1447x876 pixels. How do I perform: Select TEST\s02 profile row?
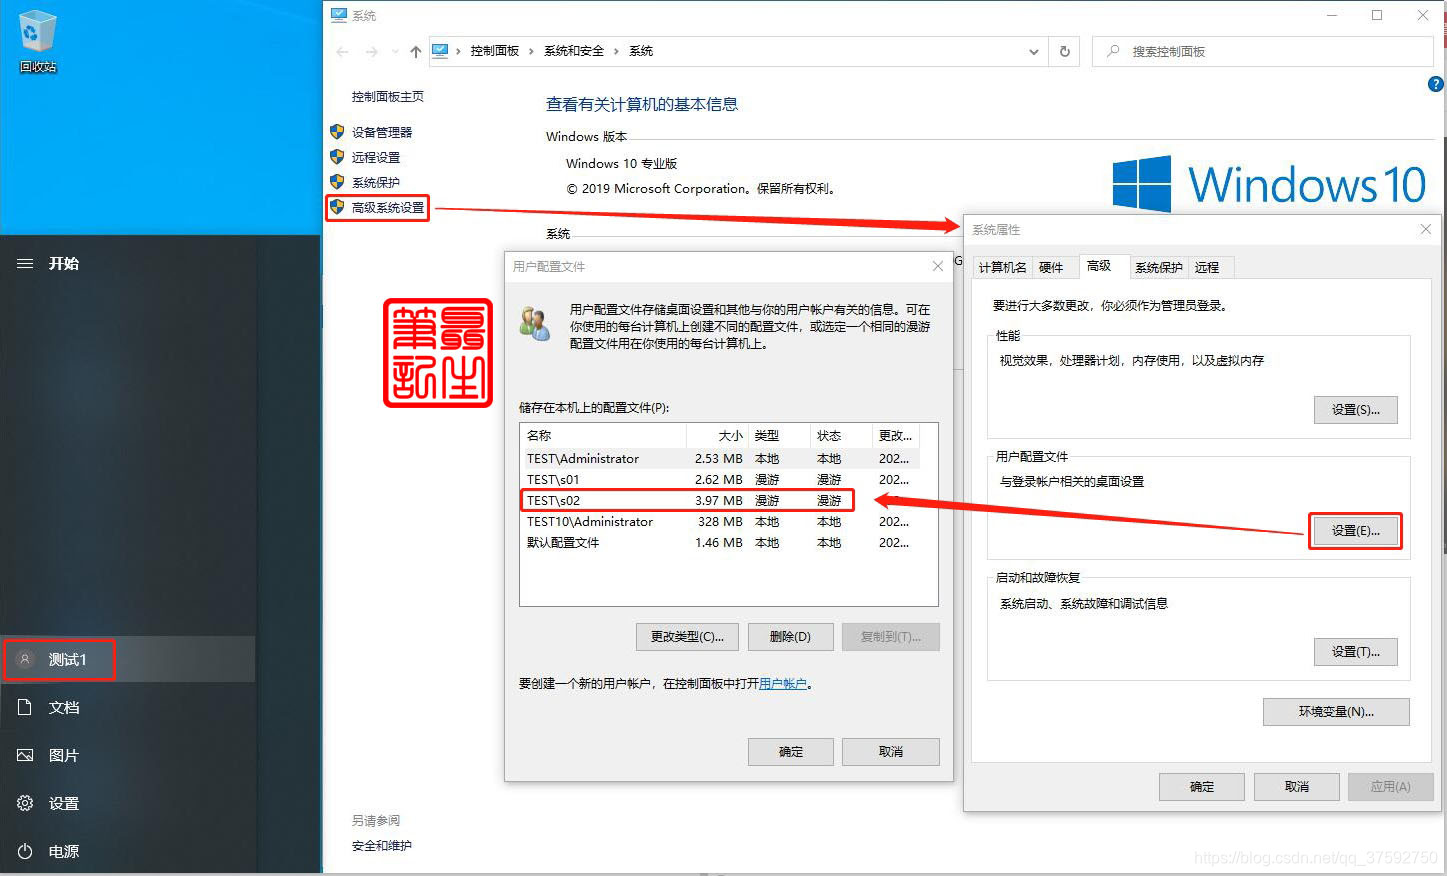(719, 501)
